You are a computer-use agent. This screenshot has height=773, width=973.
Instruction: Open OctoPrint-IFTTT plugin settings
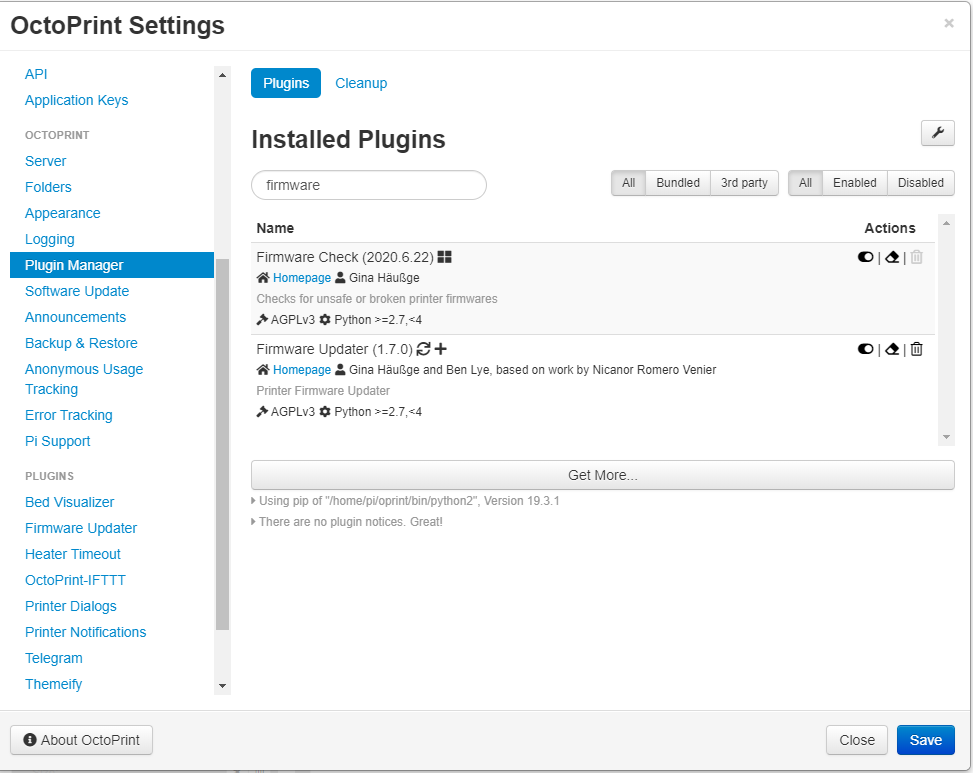coord(75,580)
